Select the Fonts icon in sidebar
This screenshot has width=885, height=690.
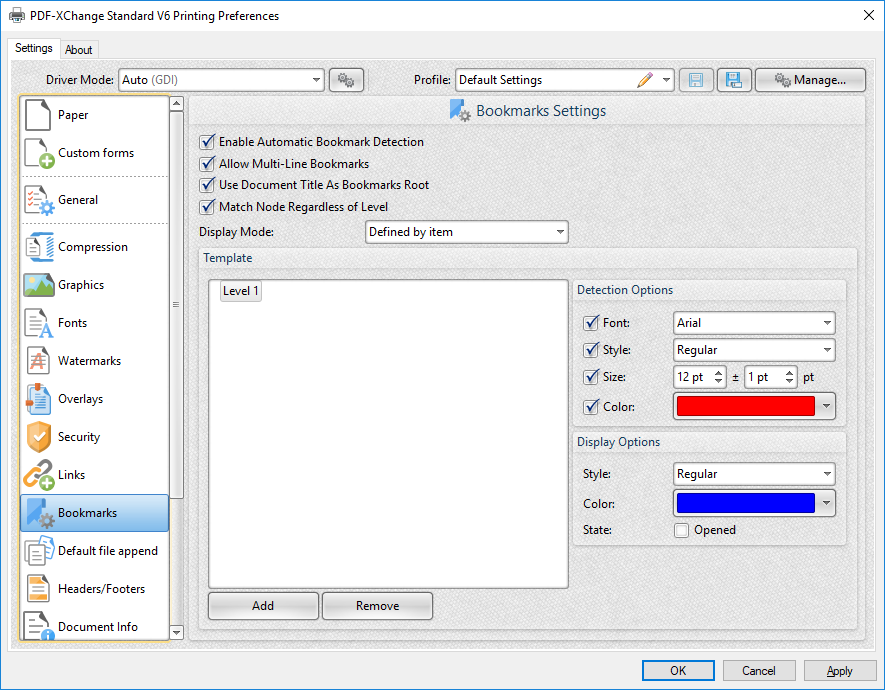(39, 323)
